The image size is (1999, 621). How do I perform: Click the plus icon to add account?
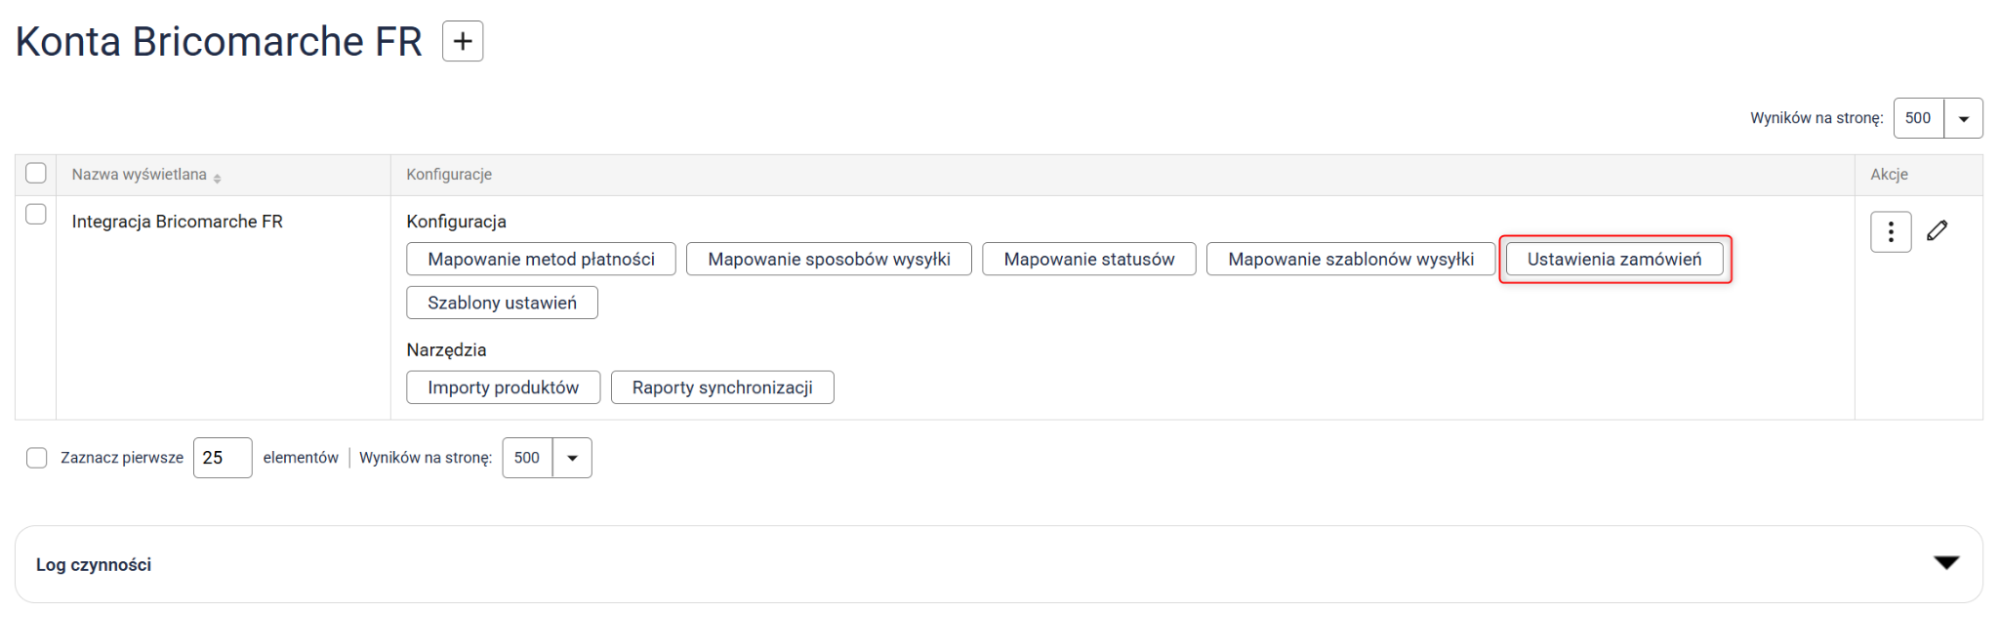[x=462, y=41]
